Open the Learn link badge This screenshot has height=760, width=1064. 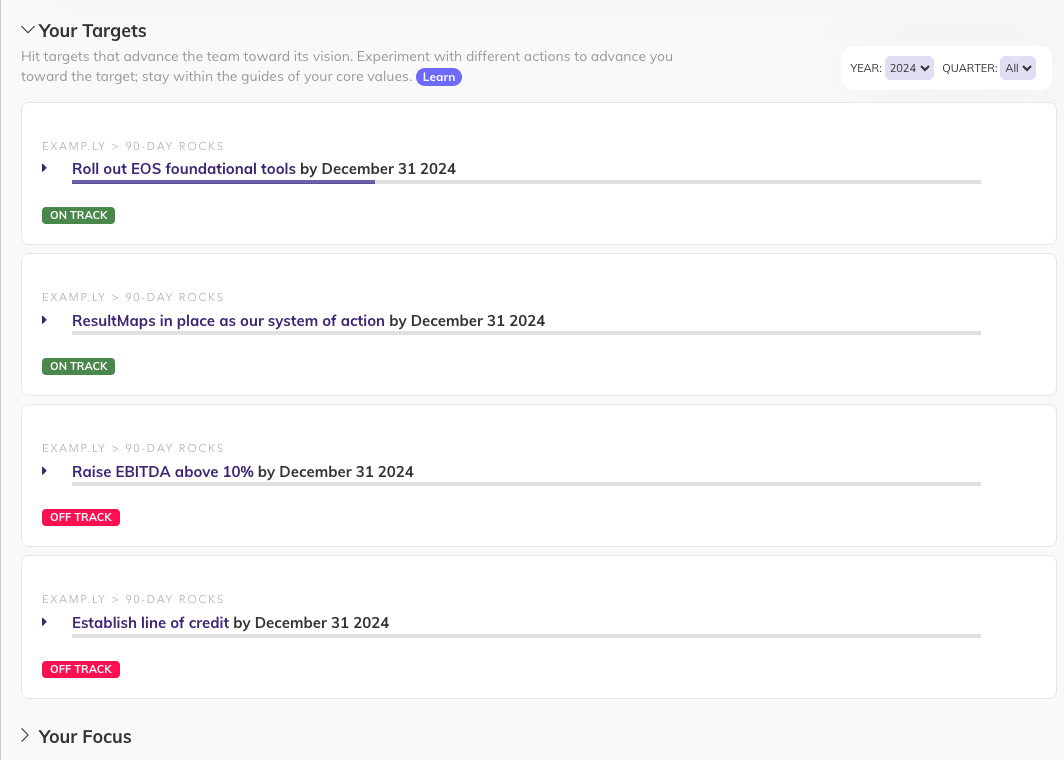[438, 77]
